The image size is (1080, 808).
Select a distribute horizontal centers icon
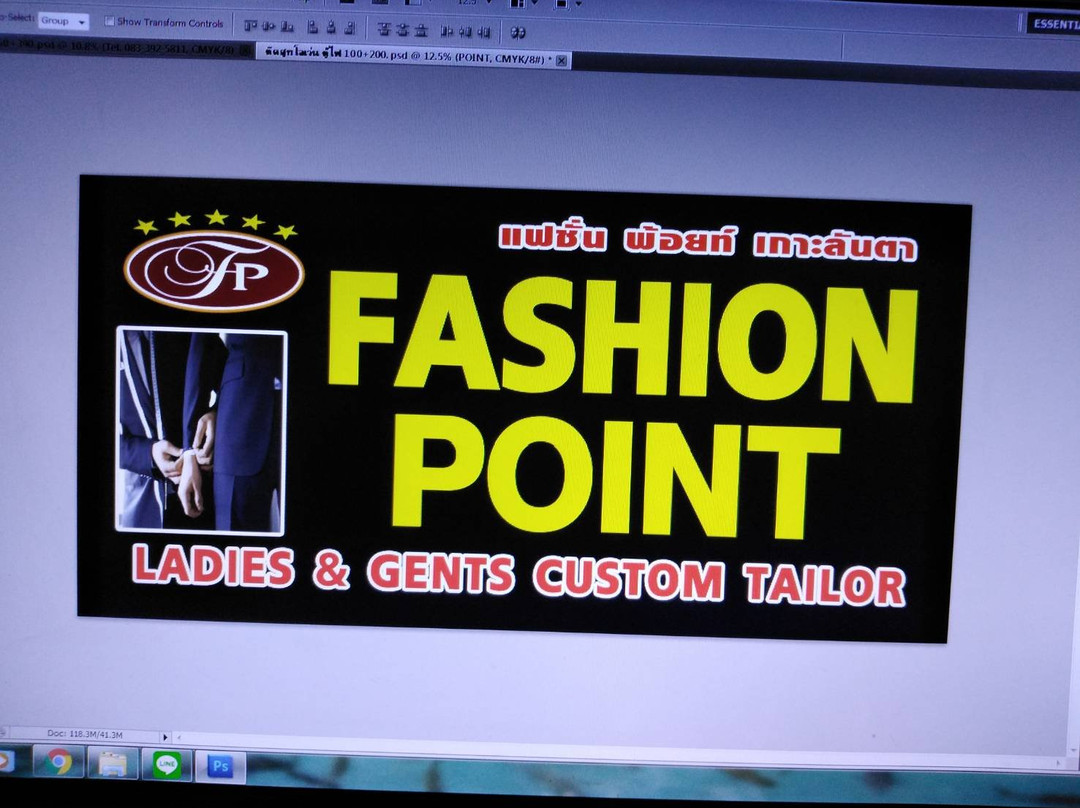tap(467, 28)
